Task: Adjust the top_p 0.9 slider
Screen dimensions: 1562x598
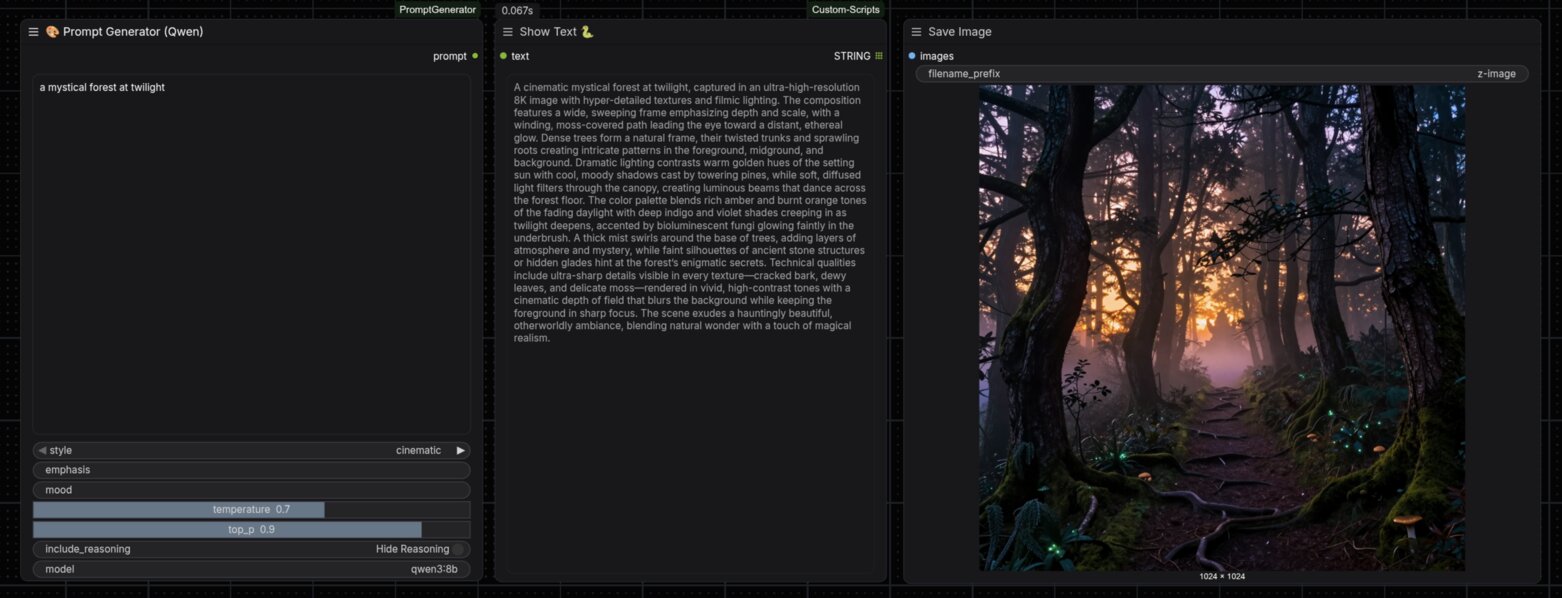Action: click(252, 529)
